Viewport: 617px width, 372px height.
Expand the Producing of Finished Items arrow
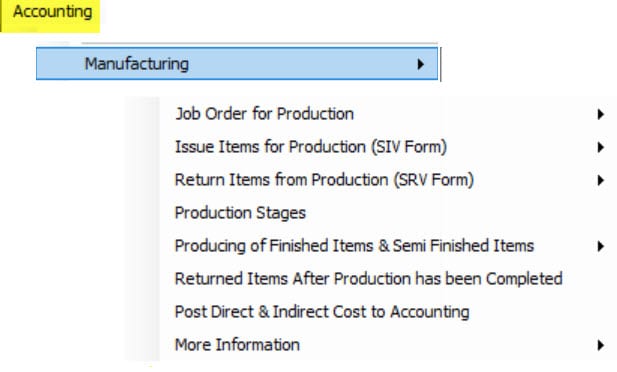pyautogui.click(x=600, y=246)
